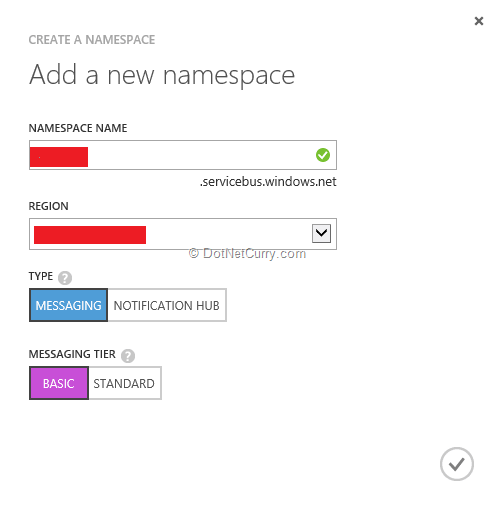Click the DotNetCurry.com watermark text
This screenshot has width=499, height=507.
(247, 254)
